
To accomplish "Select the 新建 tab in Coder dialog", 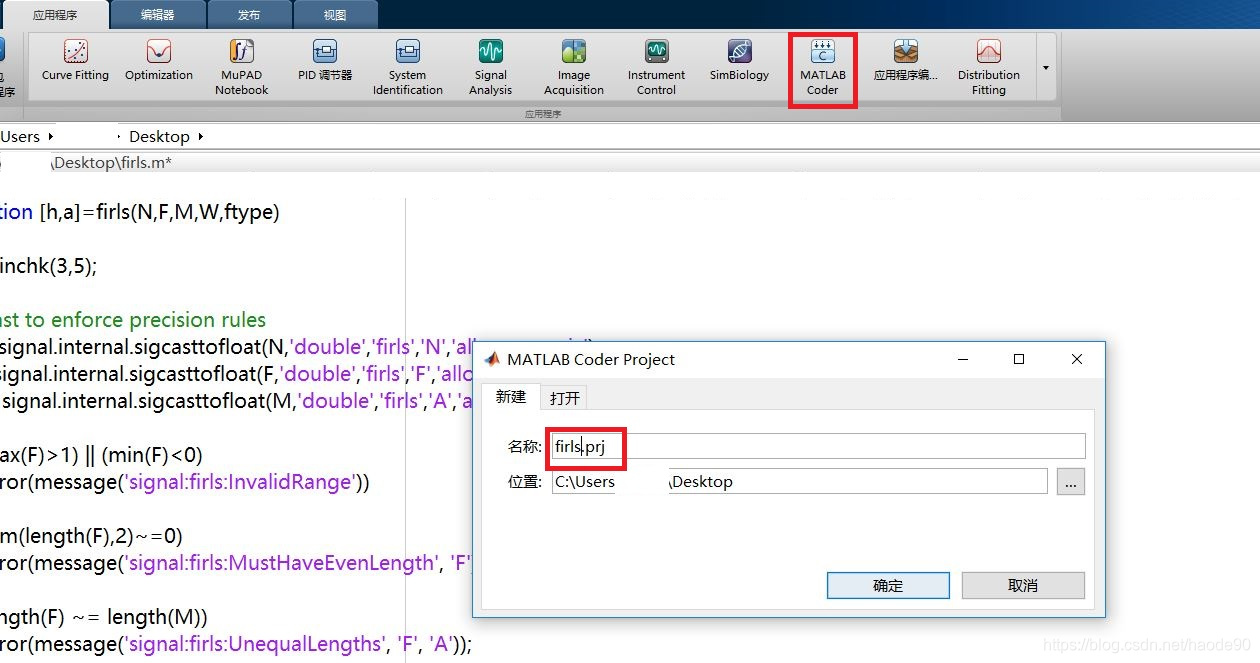I will [x=511, y=397].
